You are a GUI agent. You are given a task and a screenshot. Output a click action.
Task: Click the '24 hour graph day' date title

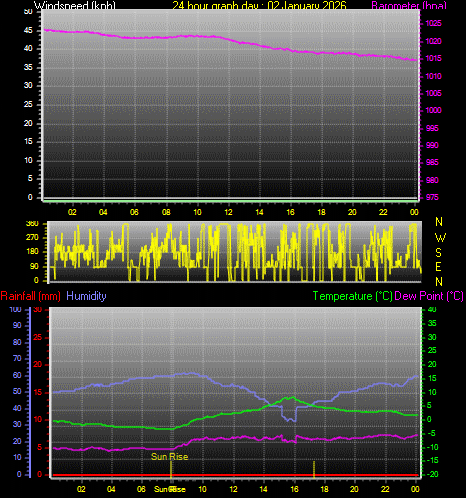pos(259,5)
